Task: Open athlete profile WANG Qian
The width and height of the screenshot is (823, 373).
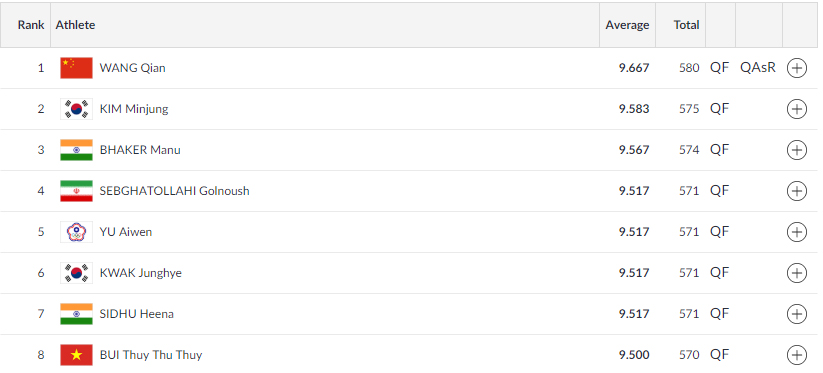Action: [x=132, y=68]
